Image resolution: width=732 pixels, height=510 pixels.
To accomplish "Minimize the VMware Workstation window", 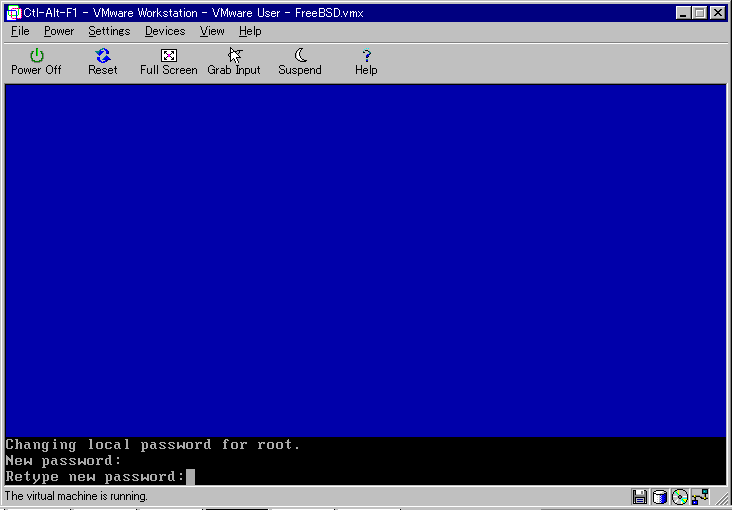I will point(683,13).
